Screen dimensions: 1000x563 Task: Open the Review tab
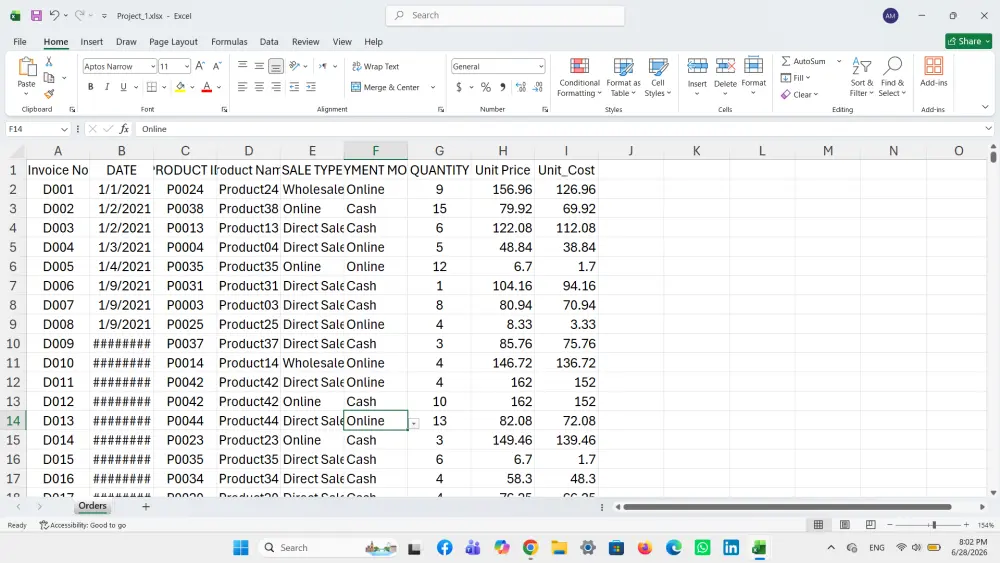[305, 41]
